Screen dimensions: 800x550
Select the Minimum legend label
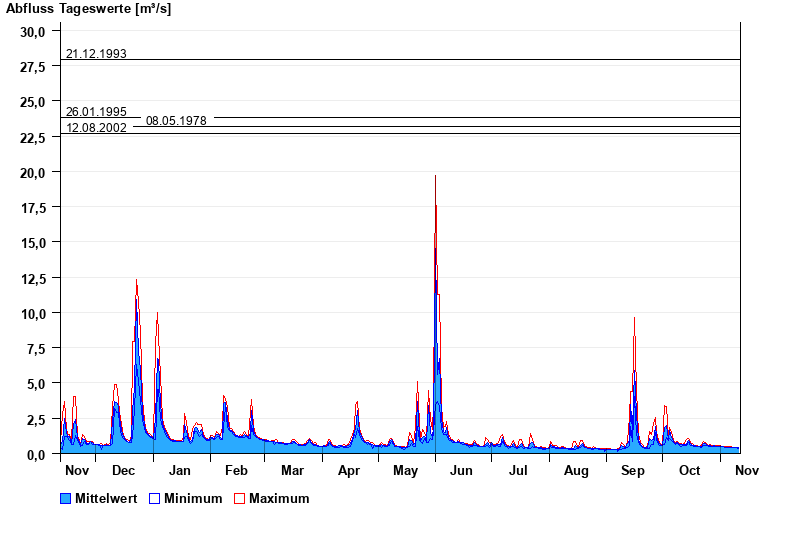click(x=193, y=498)
